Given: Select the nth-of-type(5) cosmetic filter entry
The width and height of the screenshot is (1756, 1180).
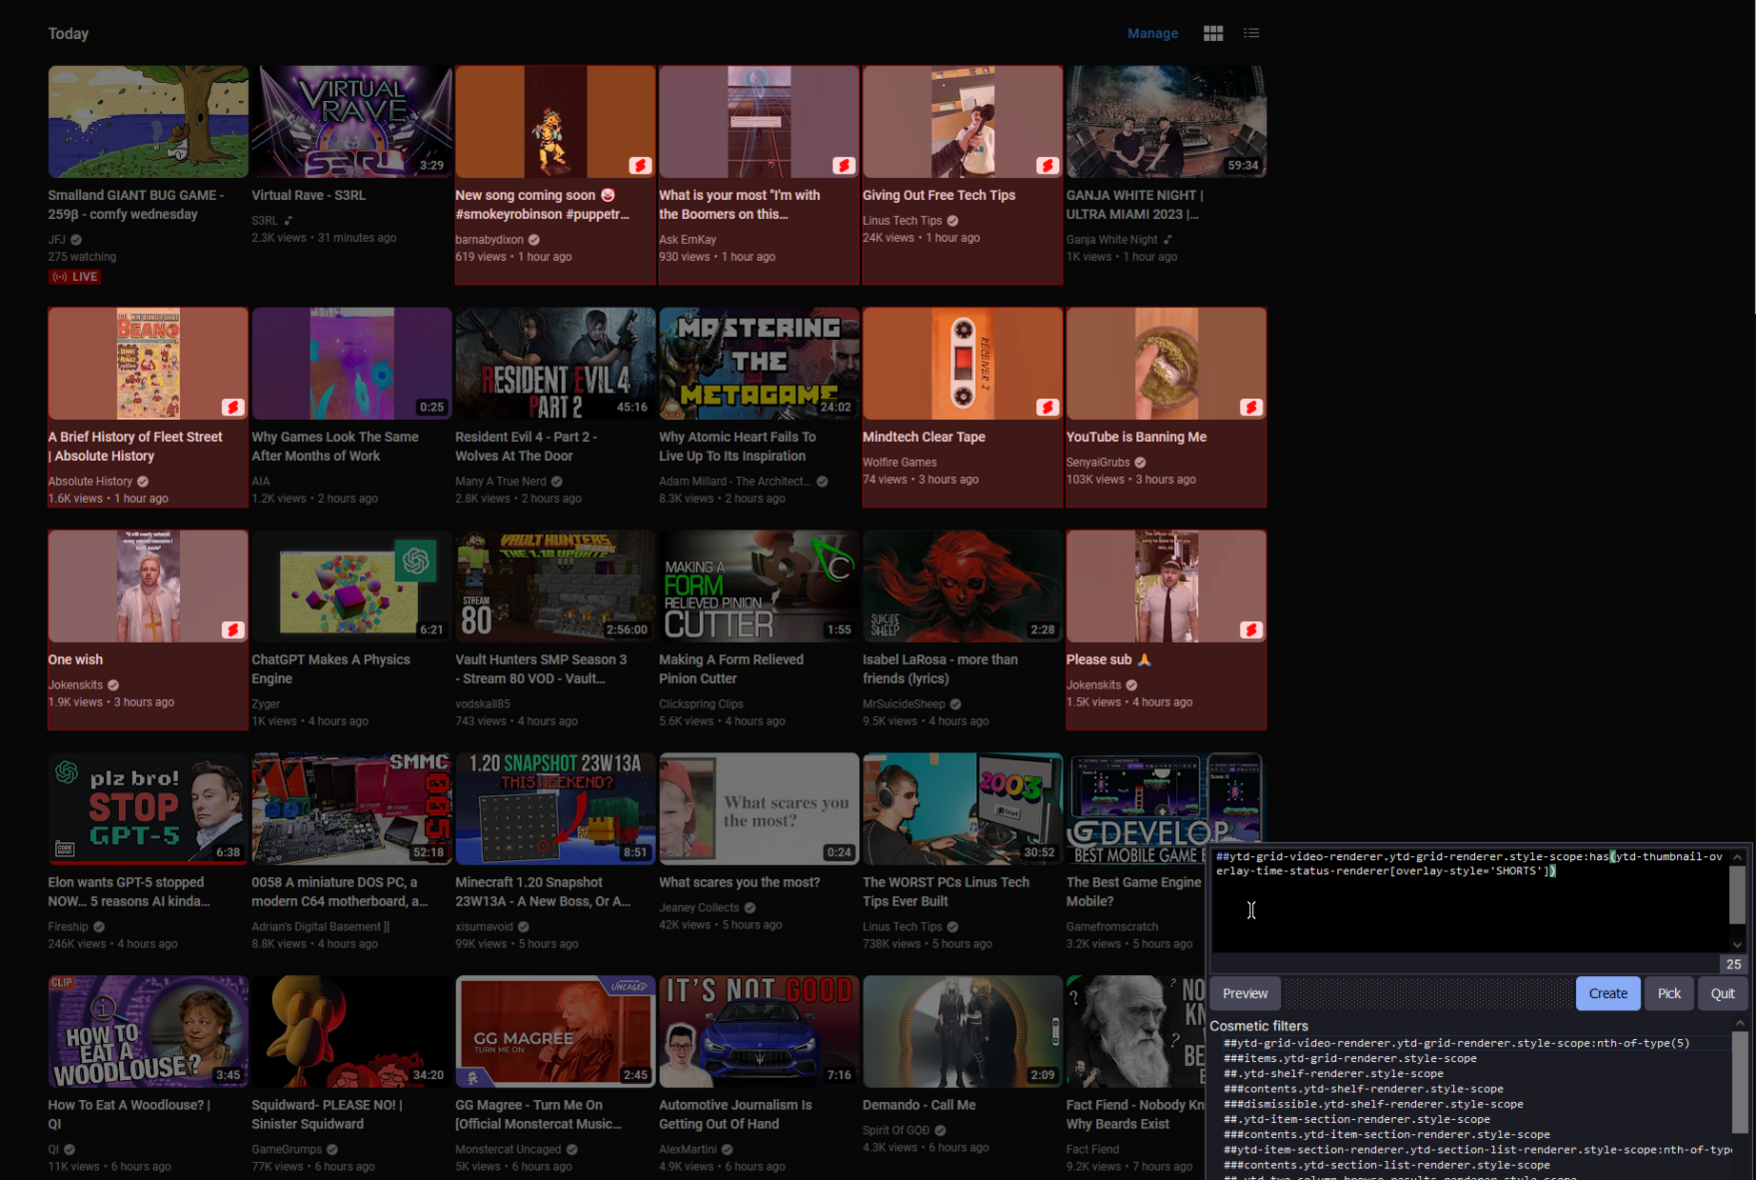Looking at the screenshot, I should (1456, 1043).
